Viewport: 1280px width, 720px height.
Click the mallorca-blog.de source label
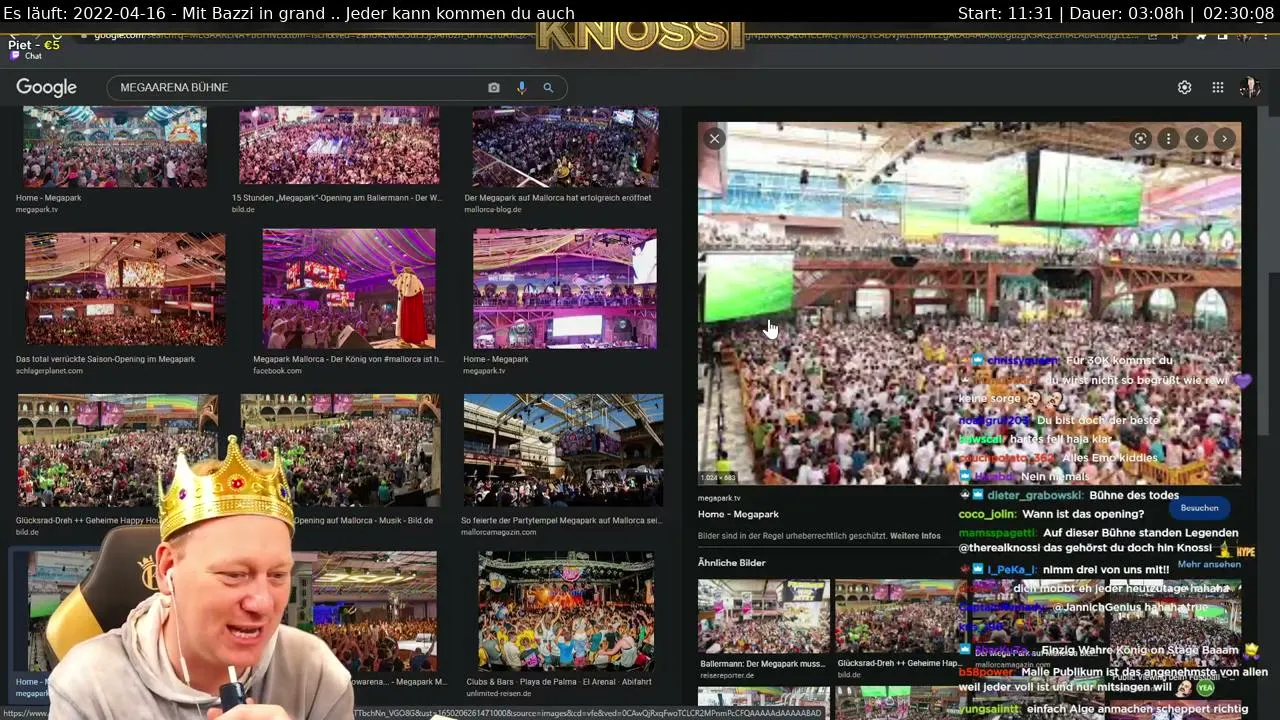[493, 210]
